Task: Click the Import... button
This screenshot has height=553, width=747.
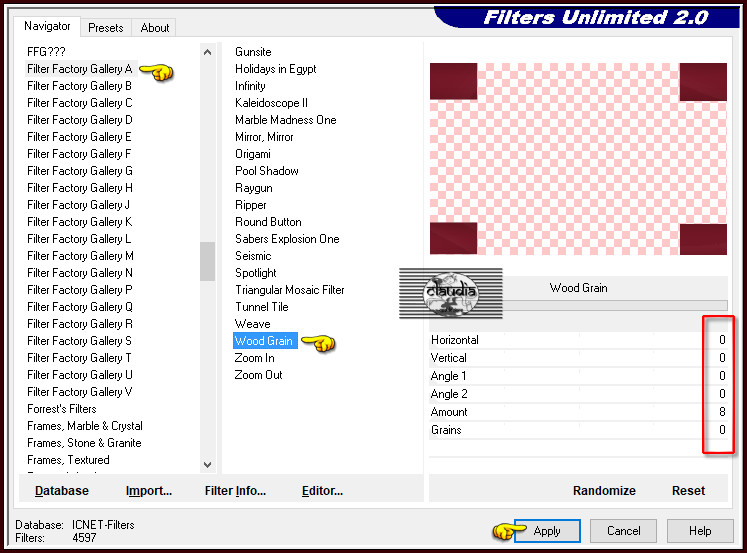Action: click(149, 491)
